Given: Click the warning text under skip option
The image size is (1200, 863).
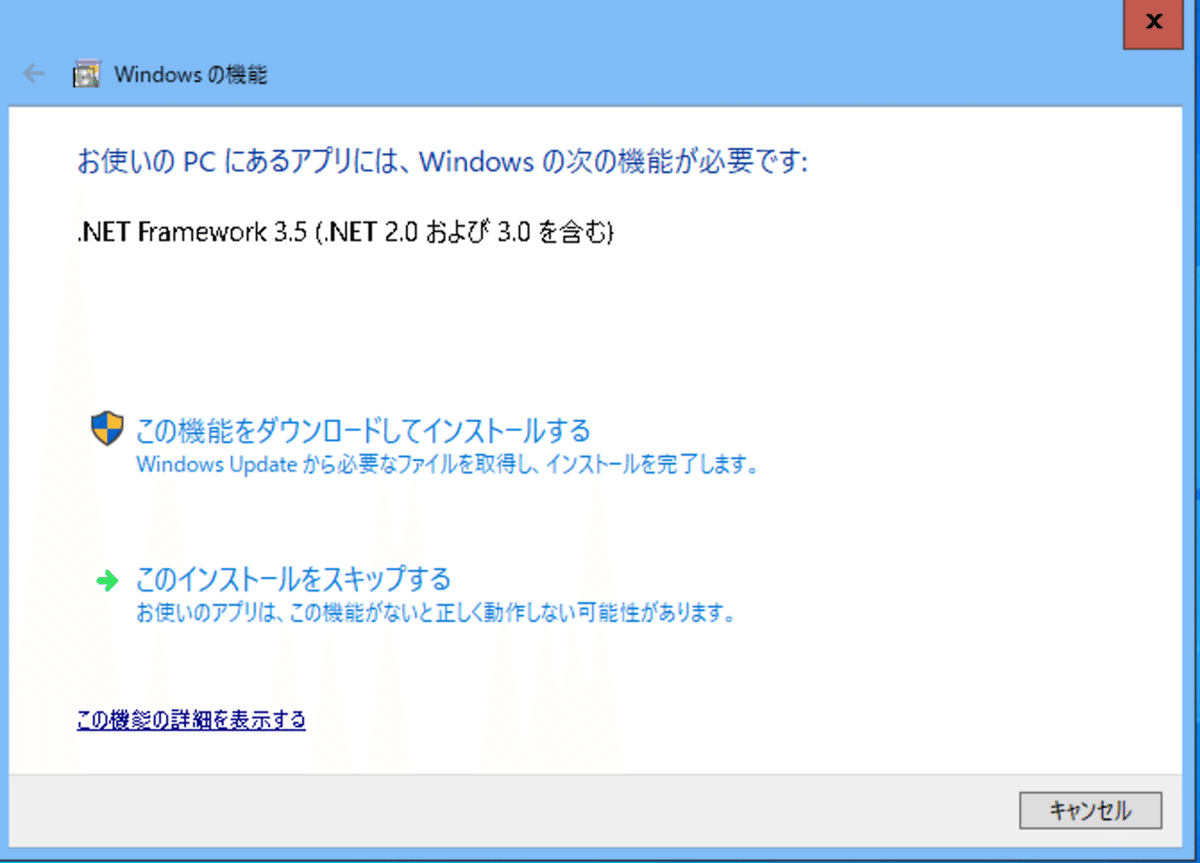Looking at the screenshot, I should (436, 613).
